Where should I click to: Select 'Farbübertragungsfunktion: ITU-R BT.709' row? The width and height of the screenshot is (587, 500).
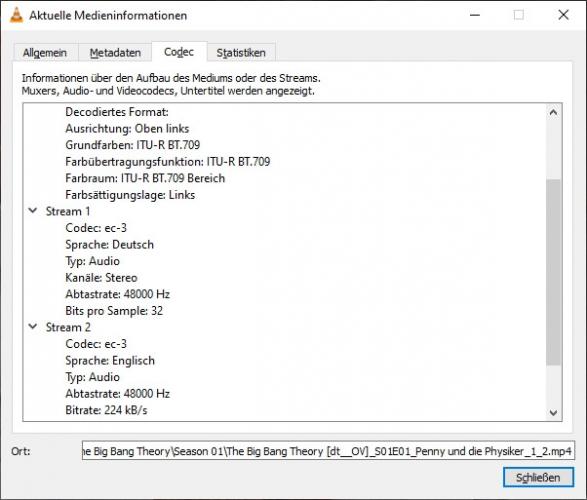click(167, 162)
